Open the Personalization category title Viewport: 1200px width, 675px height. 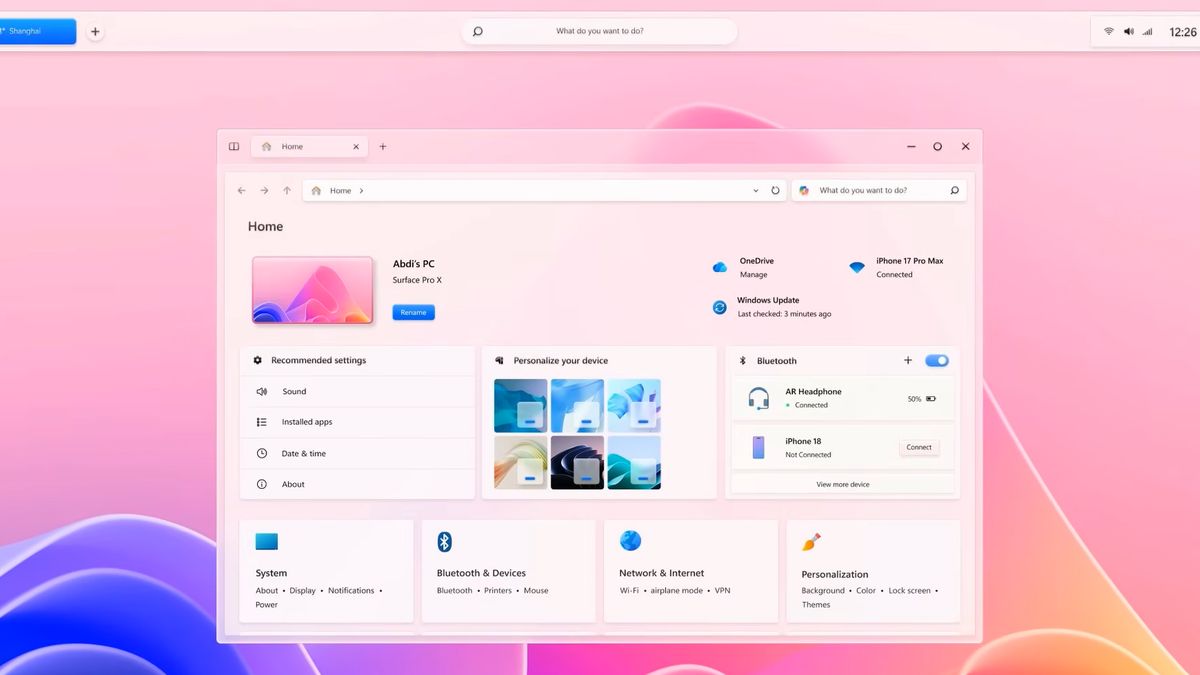pyautogui.click(x=835, y=574)
